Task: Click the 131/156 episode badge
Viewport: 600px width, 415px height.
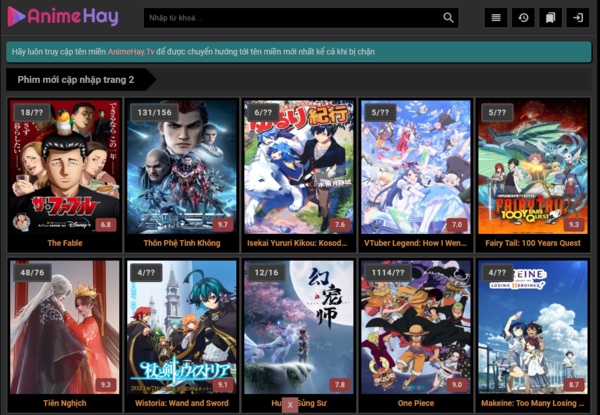Action: [155, 112]
